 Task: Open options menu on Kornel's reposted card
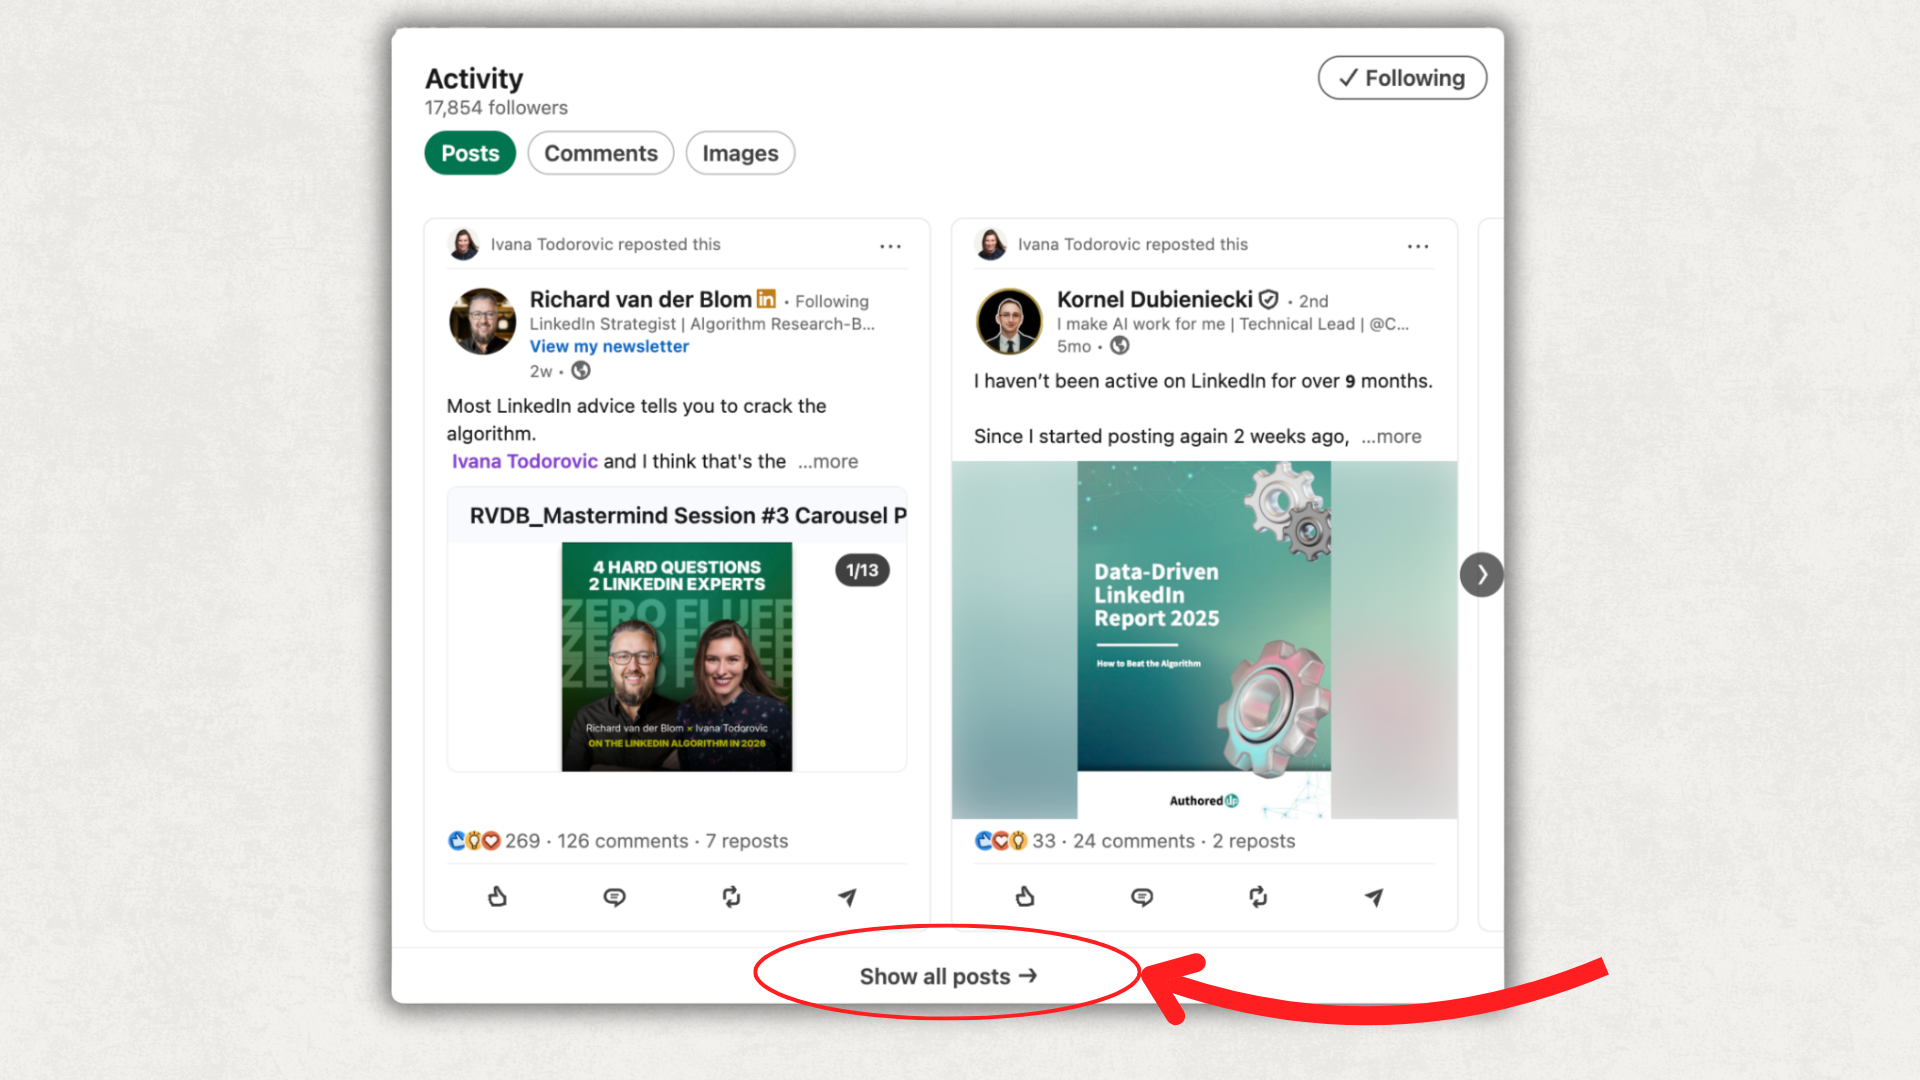click(1418, 246)
